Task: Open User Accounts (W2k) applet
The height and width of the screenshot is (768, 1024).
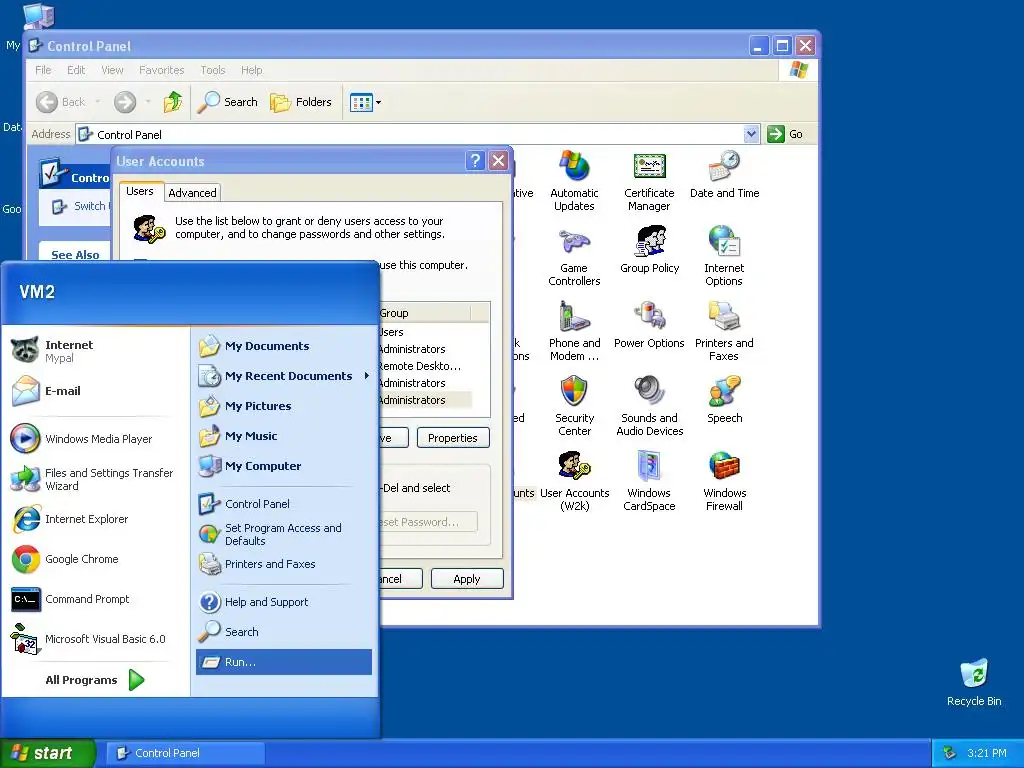Action: click(x=574, y=481)
